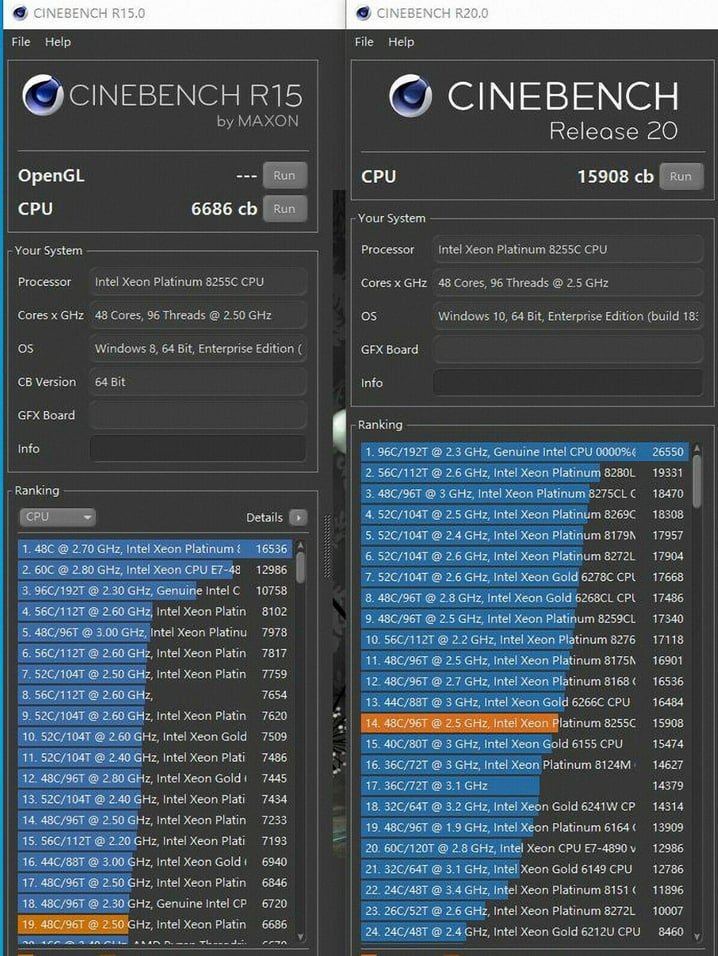Select R20 rank 17 entry 36C/72T @ 3.1 GHz
Image resolution: width=718 pixels, height=956 pixels.
click(x=525, y=786)
